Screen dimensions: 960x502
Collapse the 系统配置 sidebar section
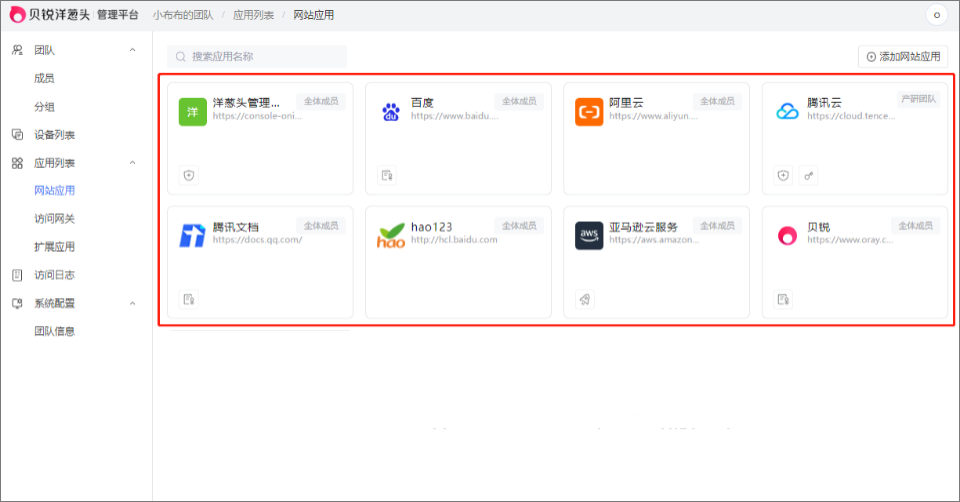[x=133, y=303]
